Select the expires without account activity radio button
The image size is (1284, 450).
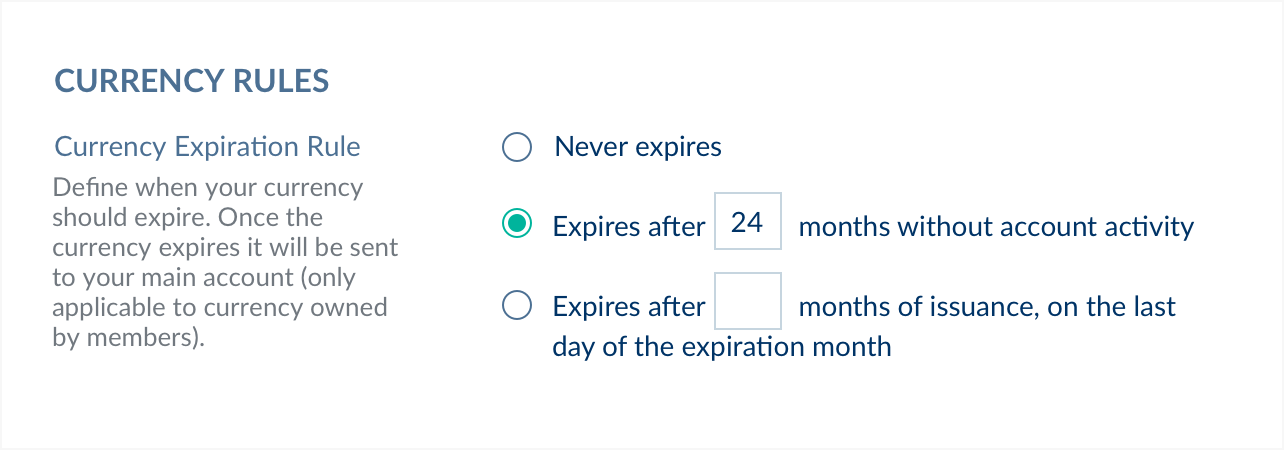click(516, 225)
